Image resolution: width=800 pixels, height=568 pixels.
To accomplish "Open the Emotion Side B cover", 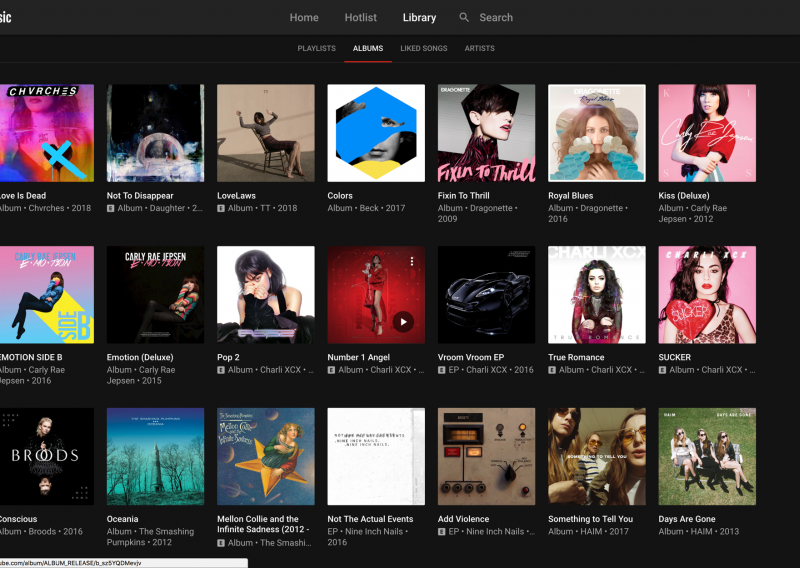I will tap(46, 294).
